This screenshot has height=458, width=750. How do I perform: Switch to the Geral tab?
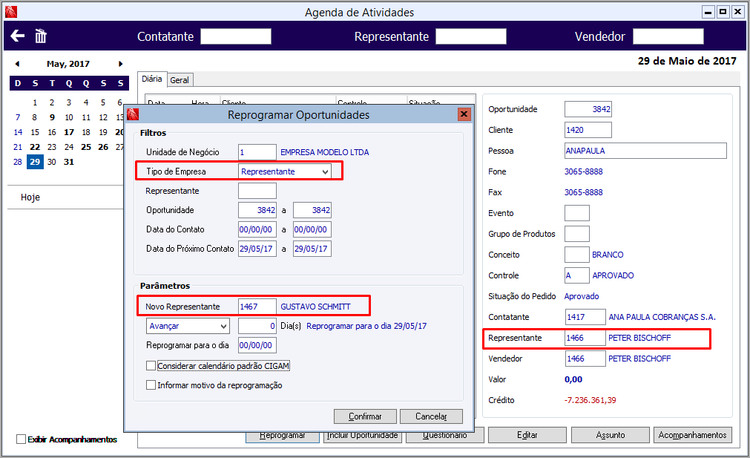pyautogui.click(x=180, y=80)
